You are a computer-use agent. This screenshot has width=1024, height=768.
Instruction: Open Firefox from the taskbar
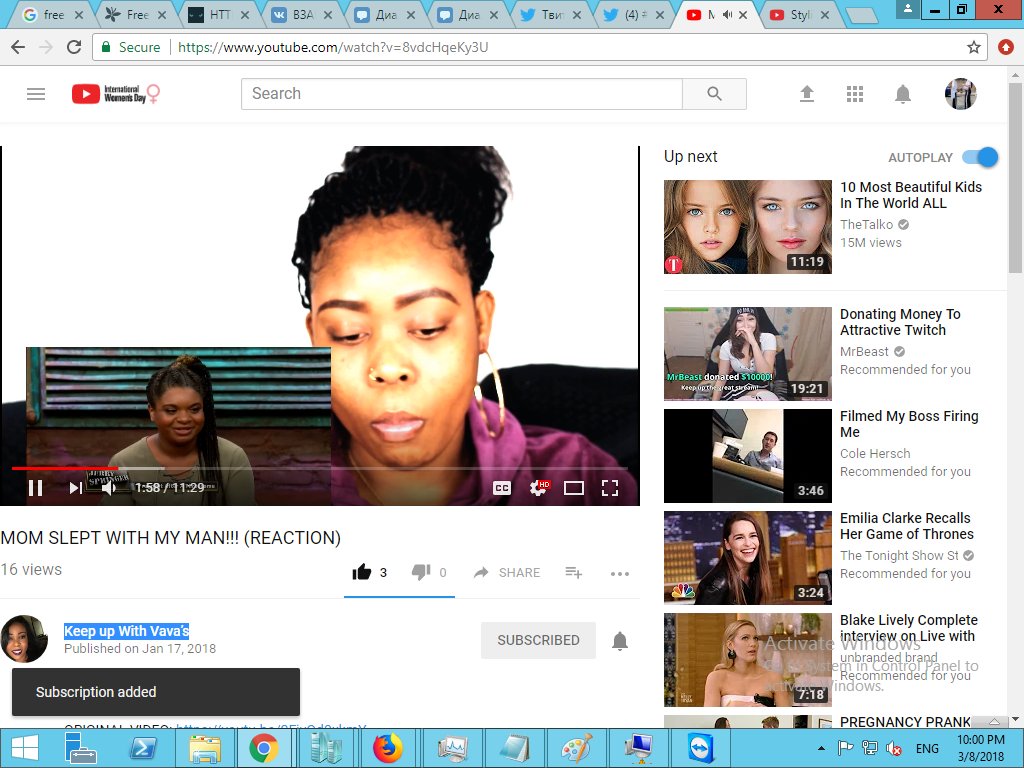(387, 748)
